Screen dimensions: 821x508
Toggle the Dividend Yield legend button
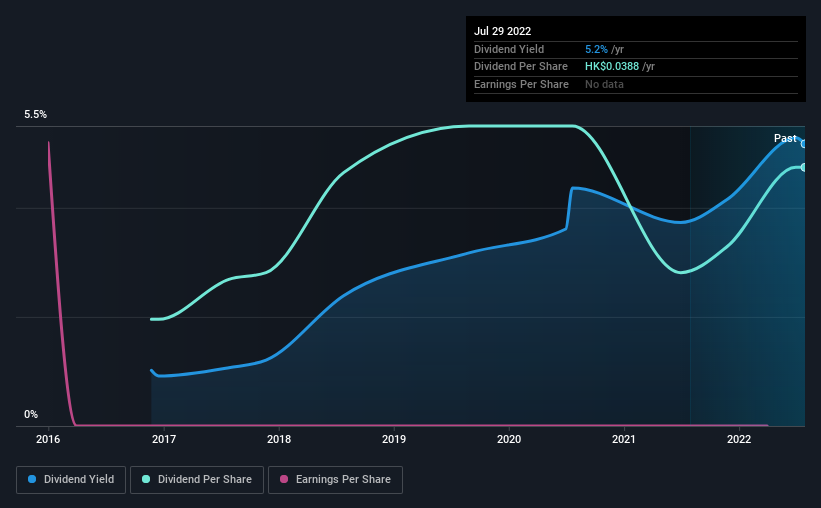click(71, 480)
